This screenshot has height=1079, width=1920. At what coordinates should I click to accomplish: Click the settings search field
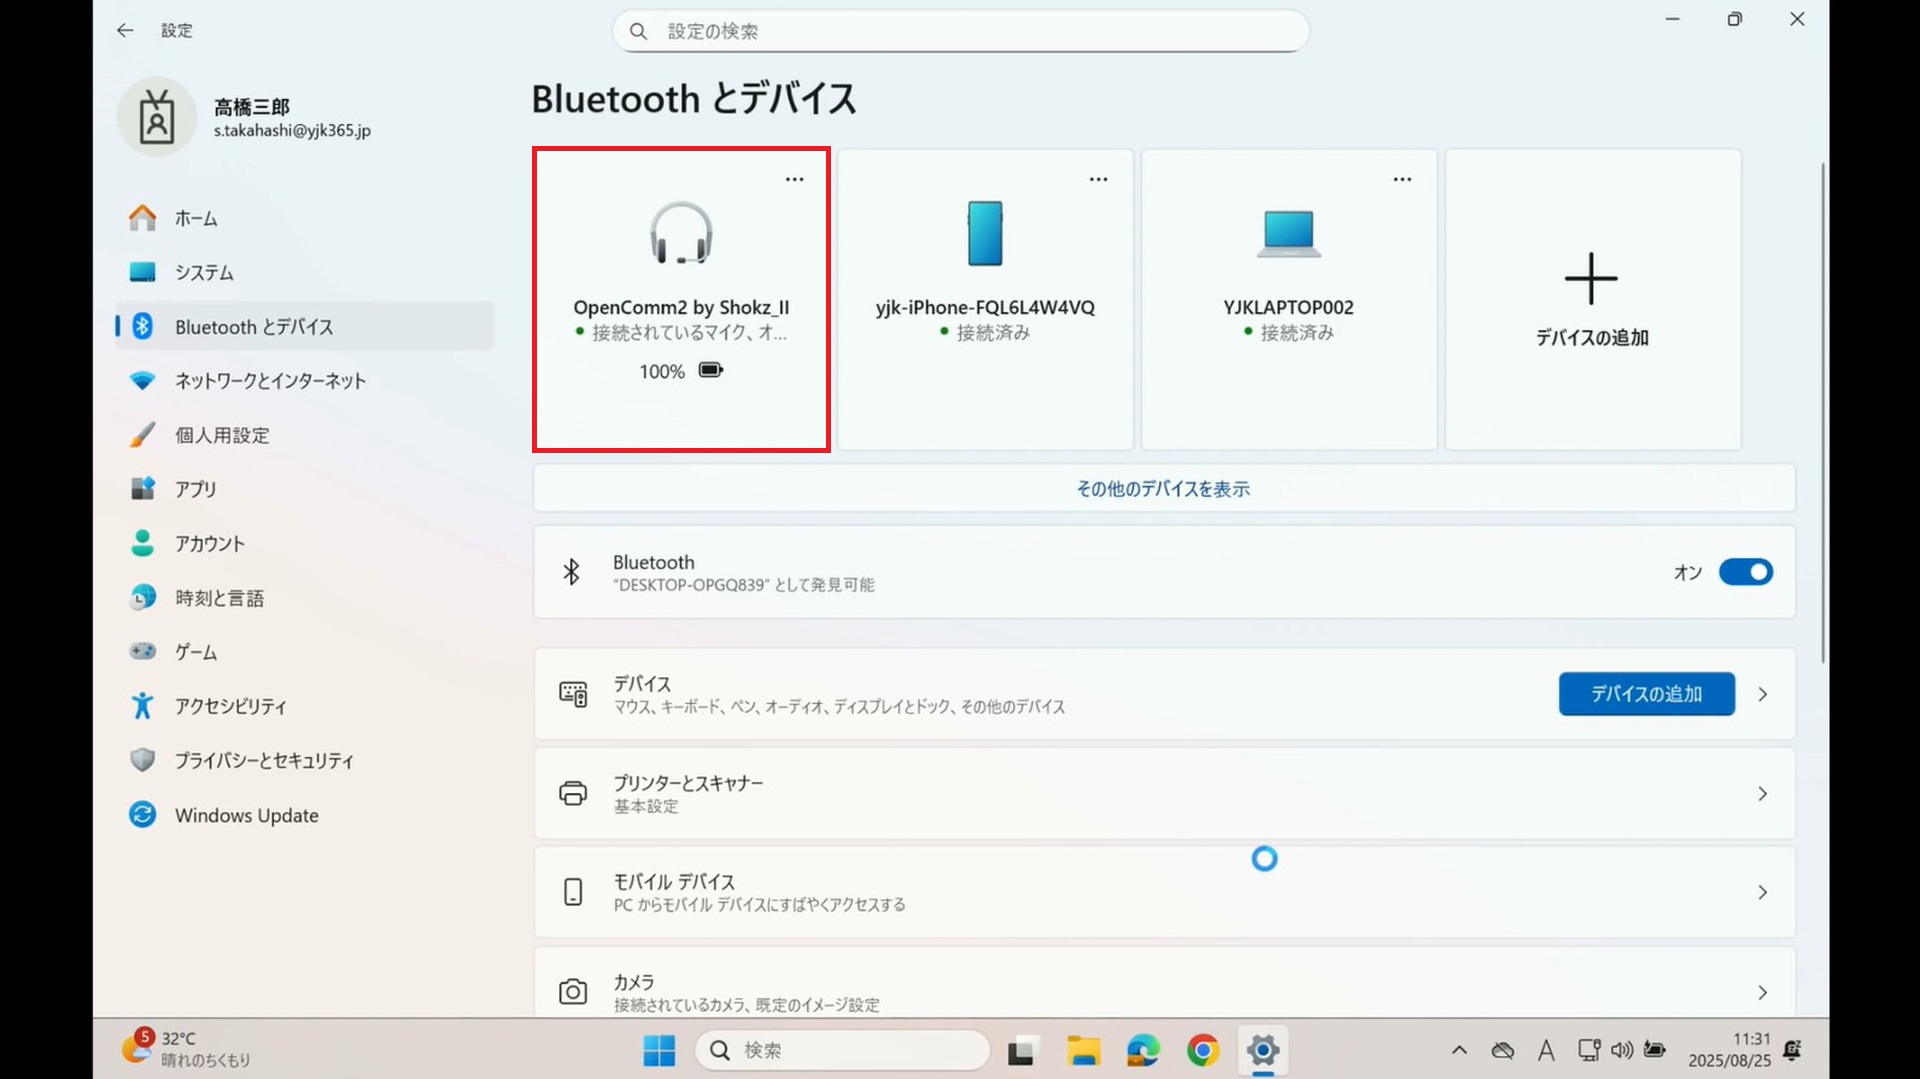click(960, 31)
